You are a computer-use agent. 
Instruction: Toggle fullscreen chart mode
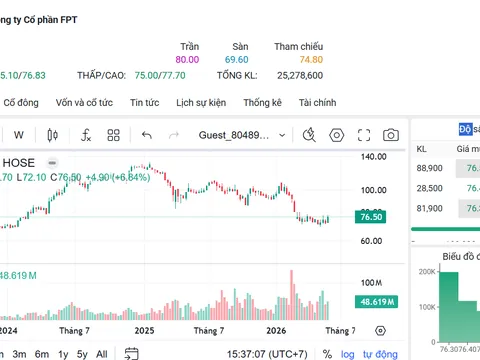click(364, 135)
